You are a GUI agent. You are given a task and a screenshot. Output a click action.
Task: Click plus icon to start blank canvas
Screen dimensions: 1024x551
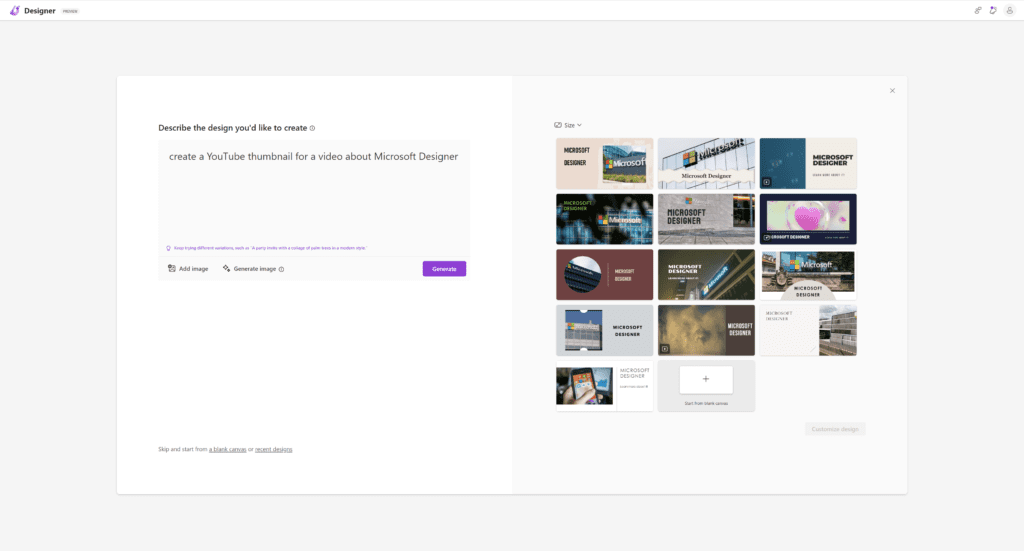[706, 379]
